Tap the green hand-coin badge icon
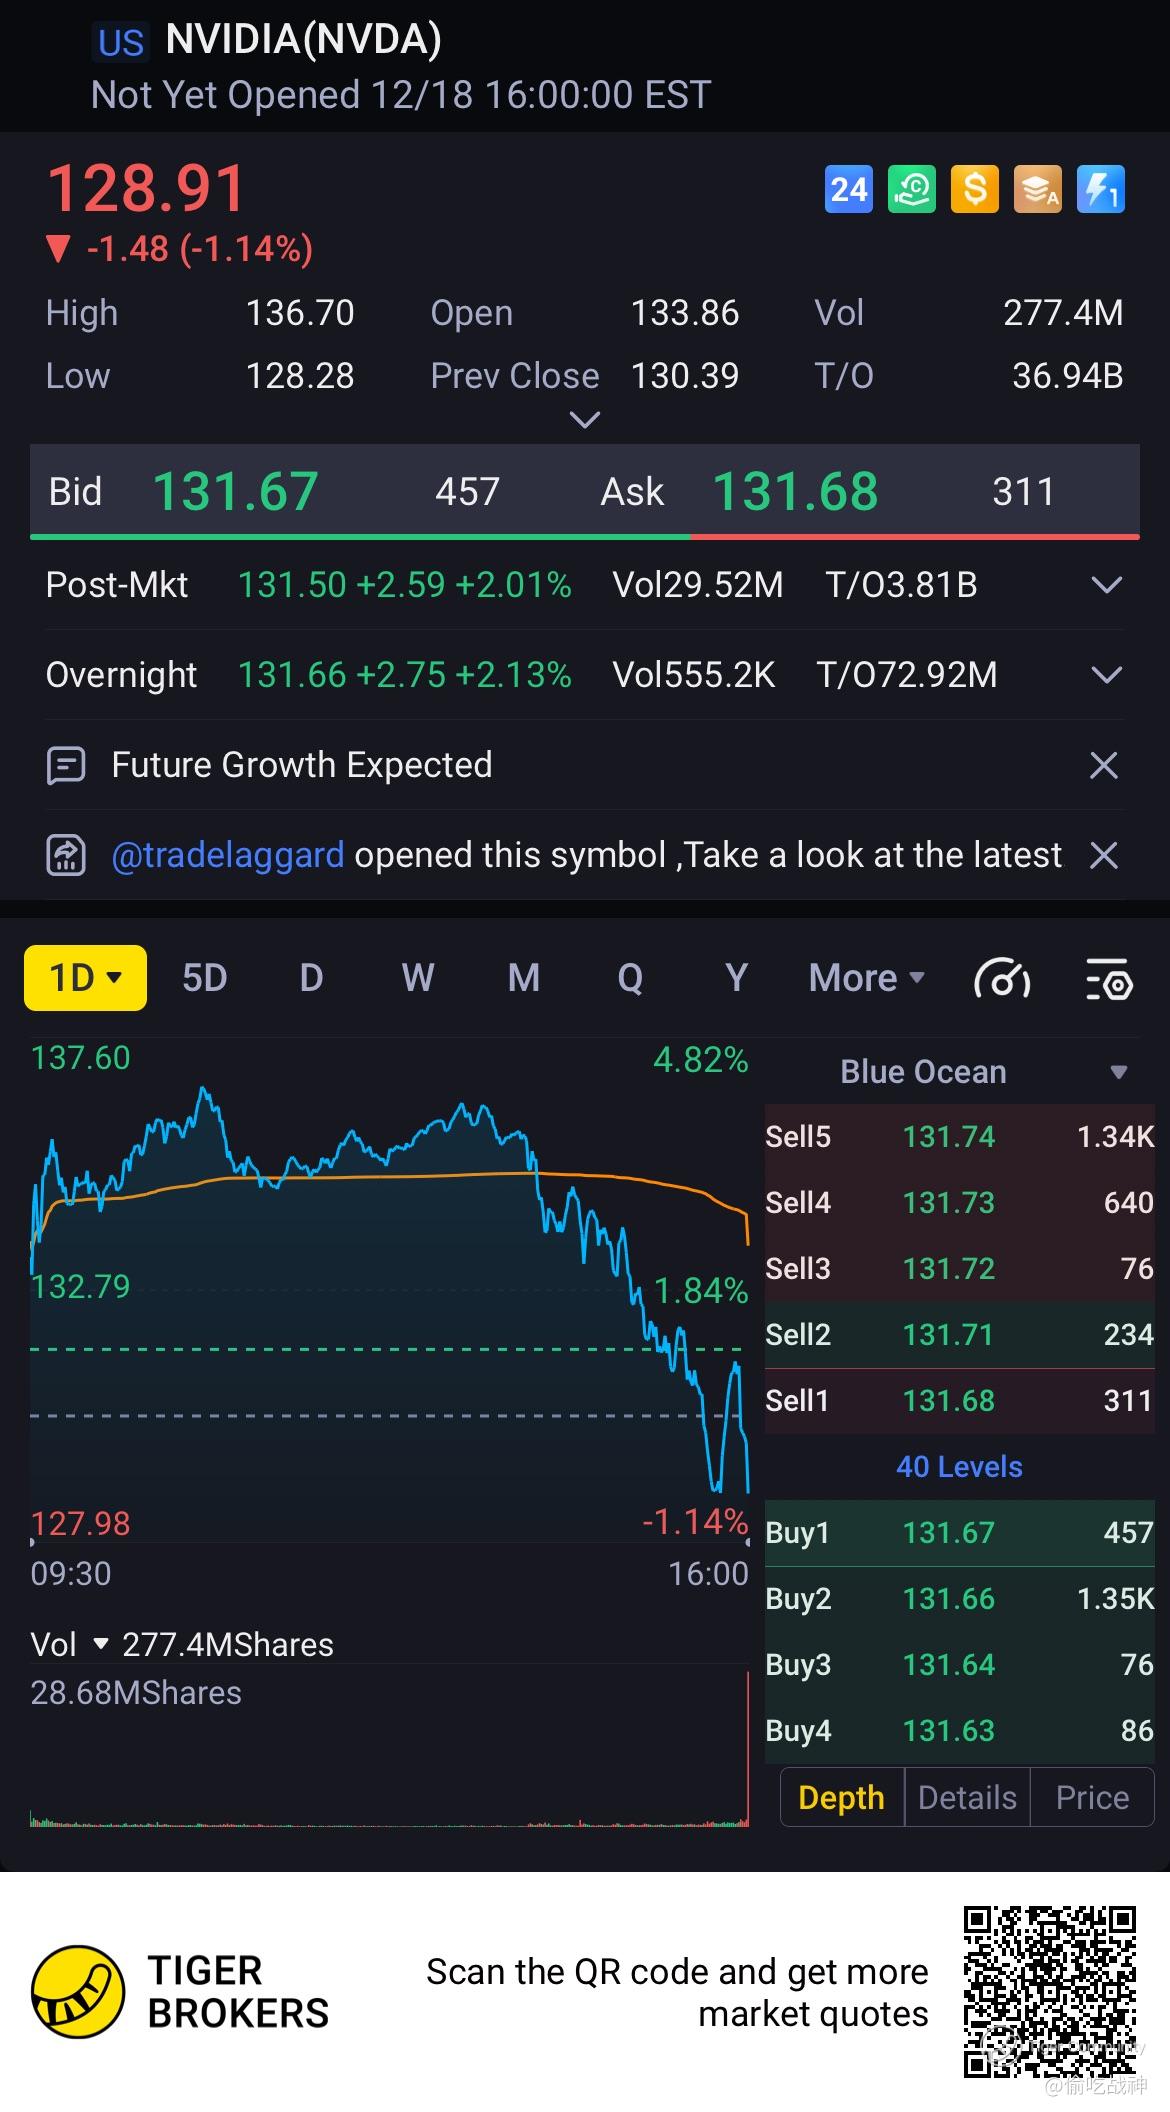 click(912, 189)
